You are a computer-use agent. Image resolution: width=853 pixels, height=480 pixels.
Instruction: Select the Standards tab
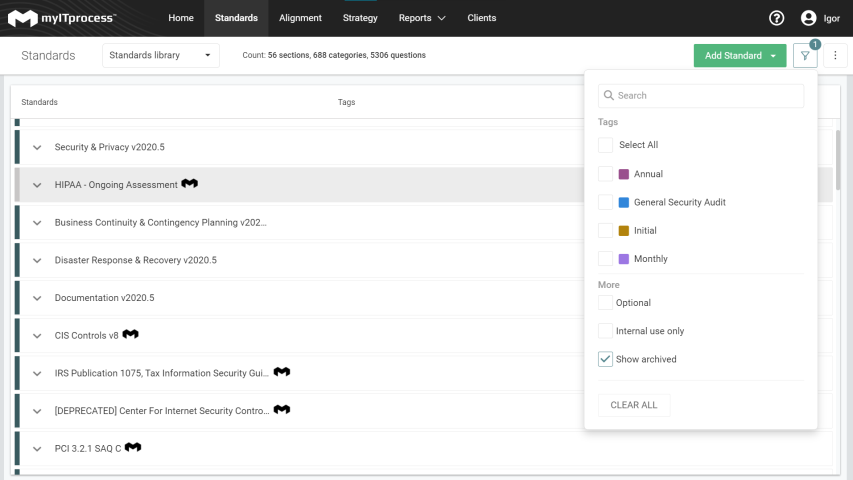coord(236,18)
